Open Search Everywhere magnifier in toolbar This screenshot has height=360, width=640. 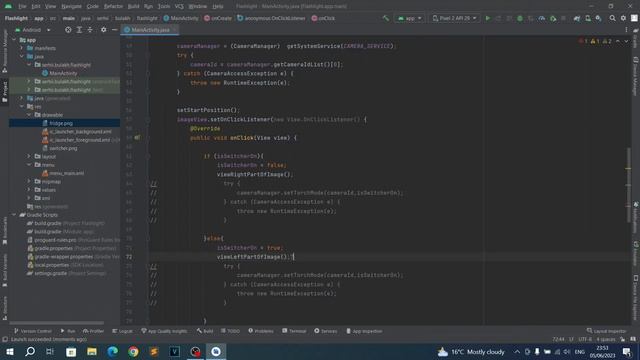(x=612, y=18)
